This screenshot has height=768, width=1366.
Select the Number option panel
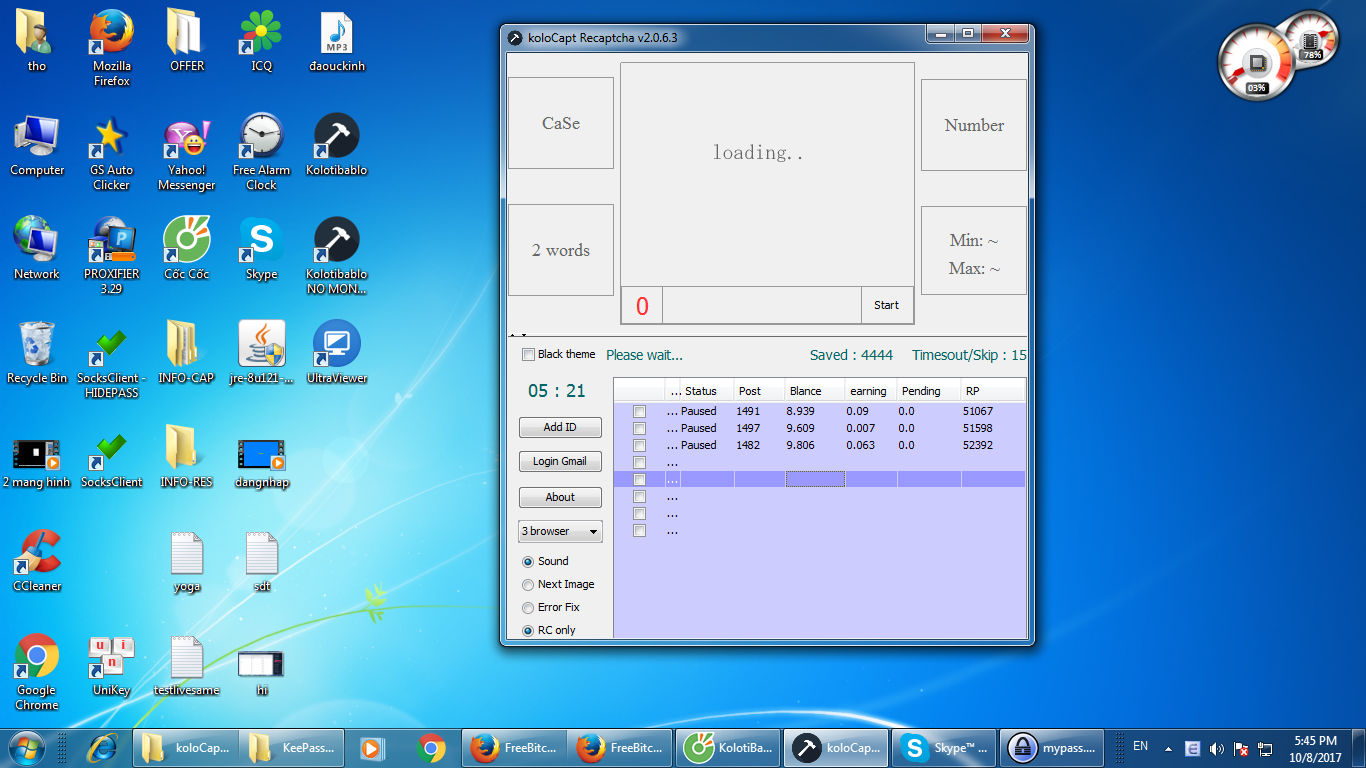coord(974,125)
